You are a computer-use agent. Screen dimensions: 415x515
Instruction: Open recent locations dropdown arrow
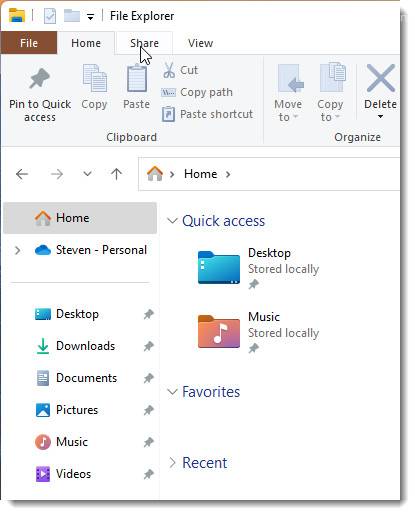pyautogui.click(x=87, y=174)
